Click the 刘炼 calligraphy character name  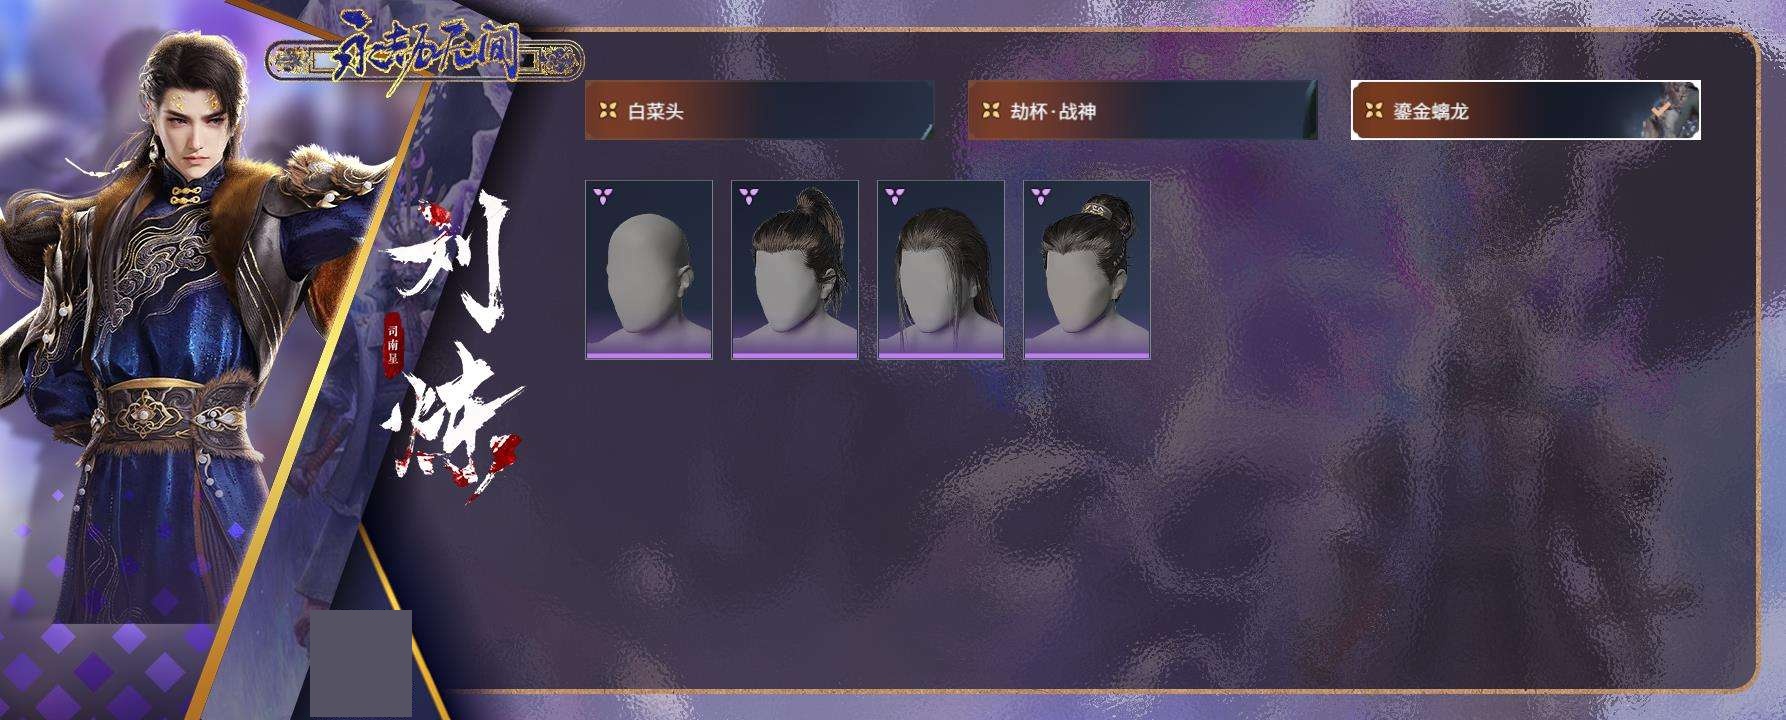[450, 345]
